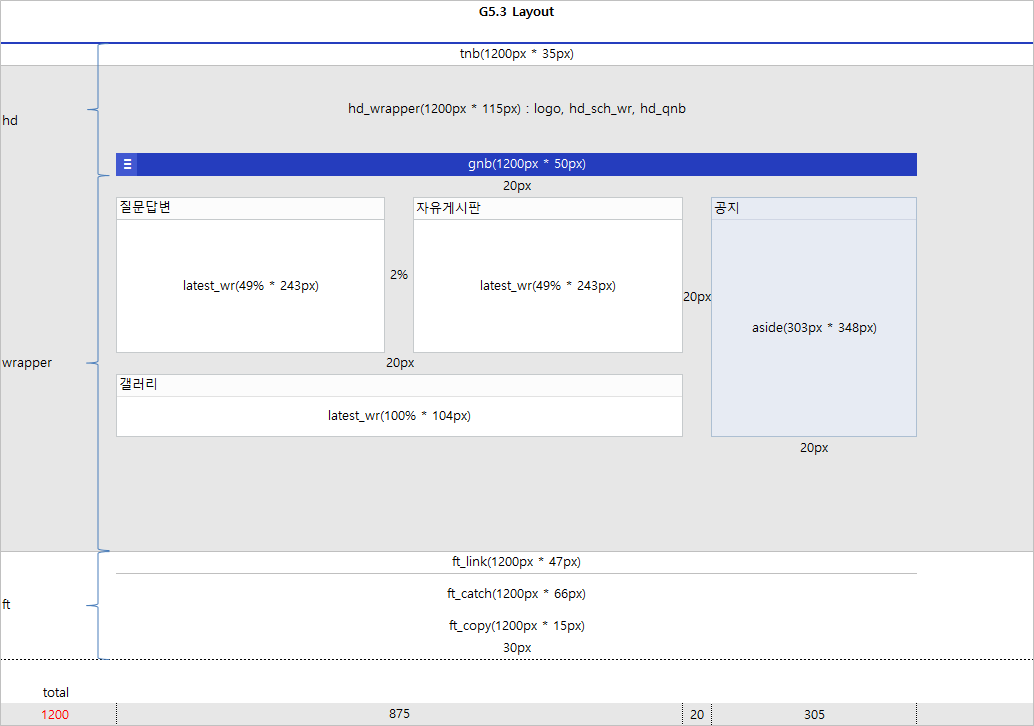Click the 2% gap label between boxes

coord(399,275)
